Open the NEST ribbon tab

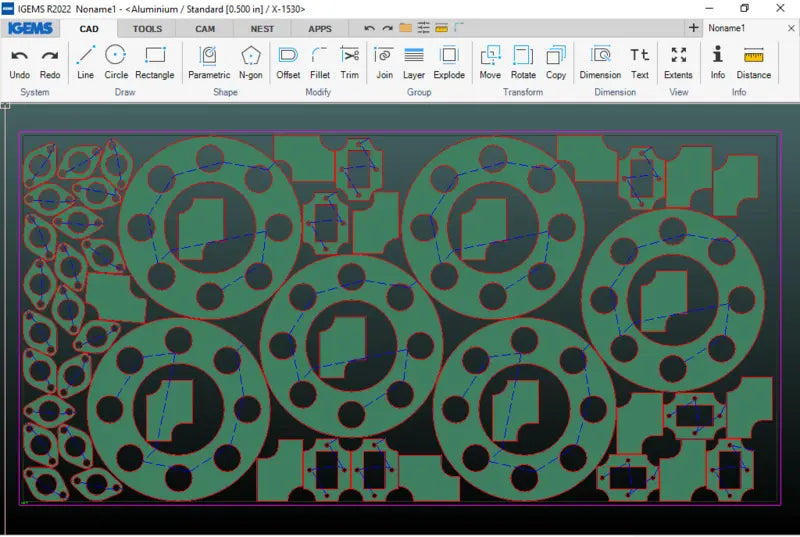point(262,29)
